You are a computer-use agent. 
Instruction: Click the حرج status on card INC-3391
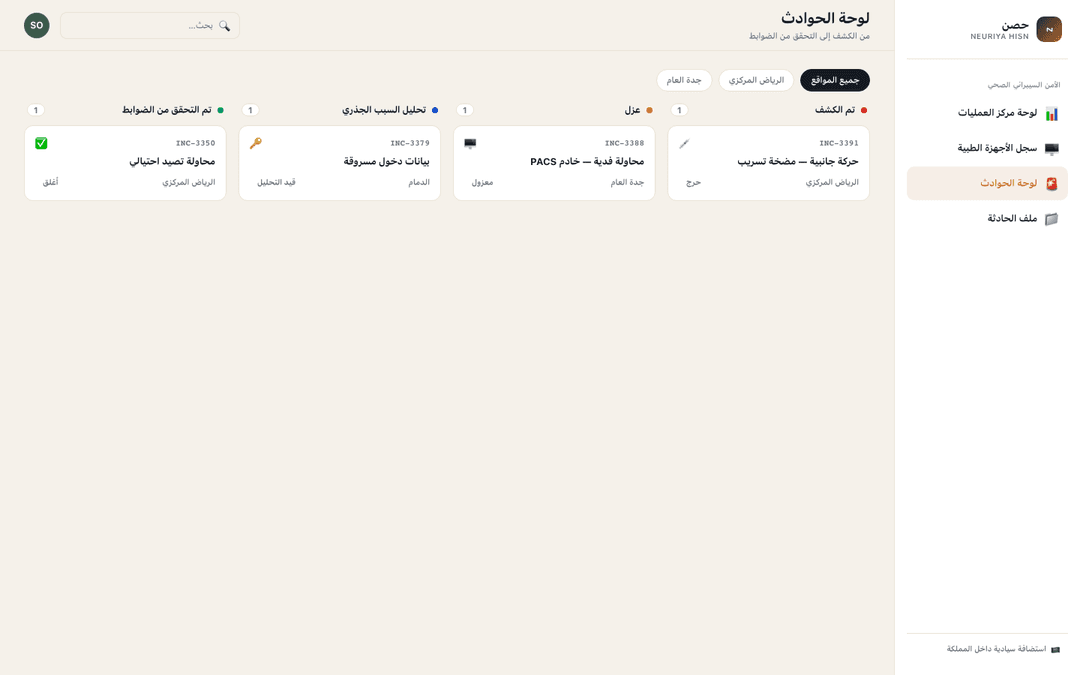(694, 183)
